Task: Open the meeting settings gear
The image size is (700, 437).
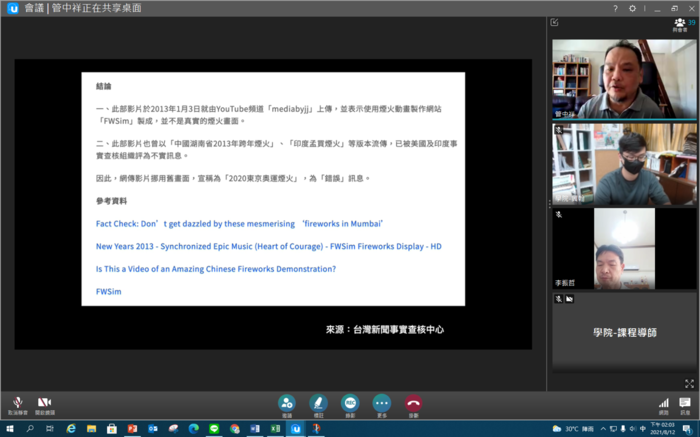Action: tap(632, 8)
